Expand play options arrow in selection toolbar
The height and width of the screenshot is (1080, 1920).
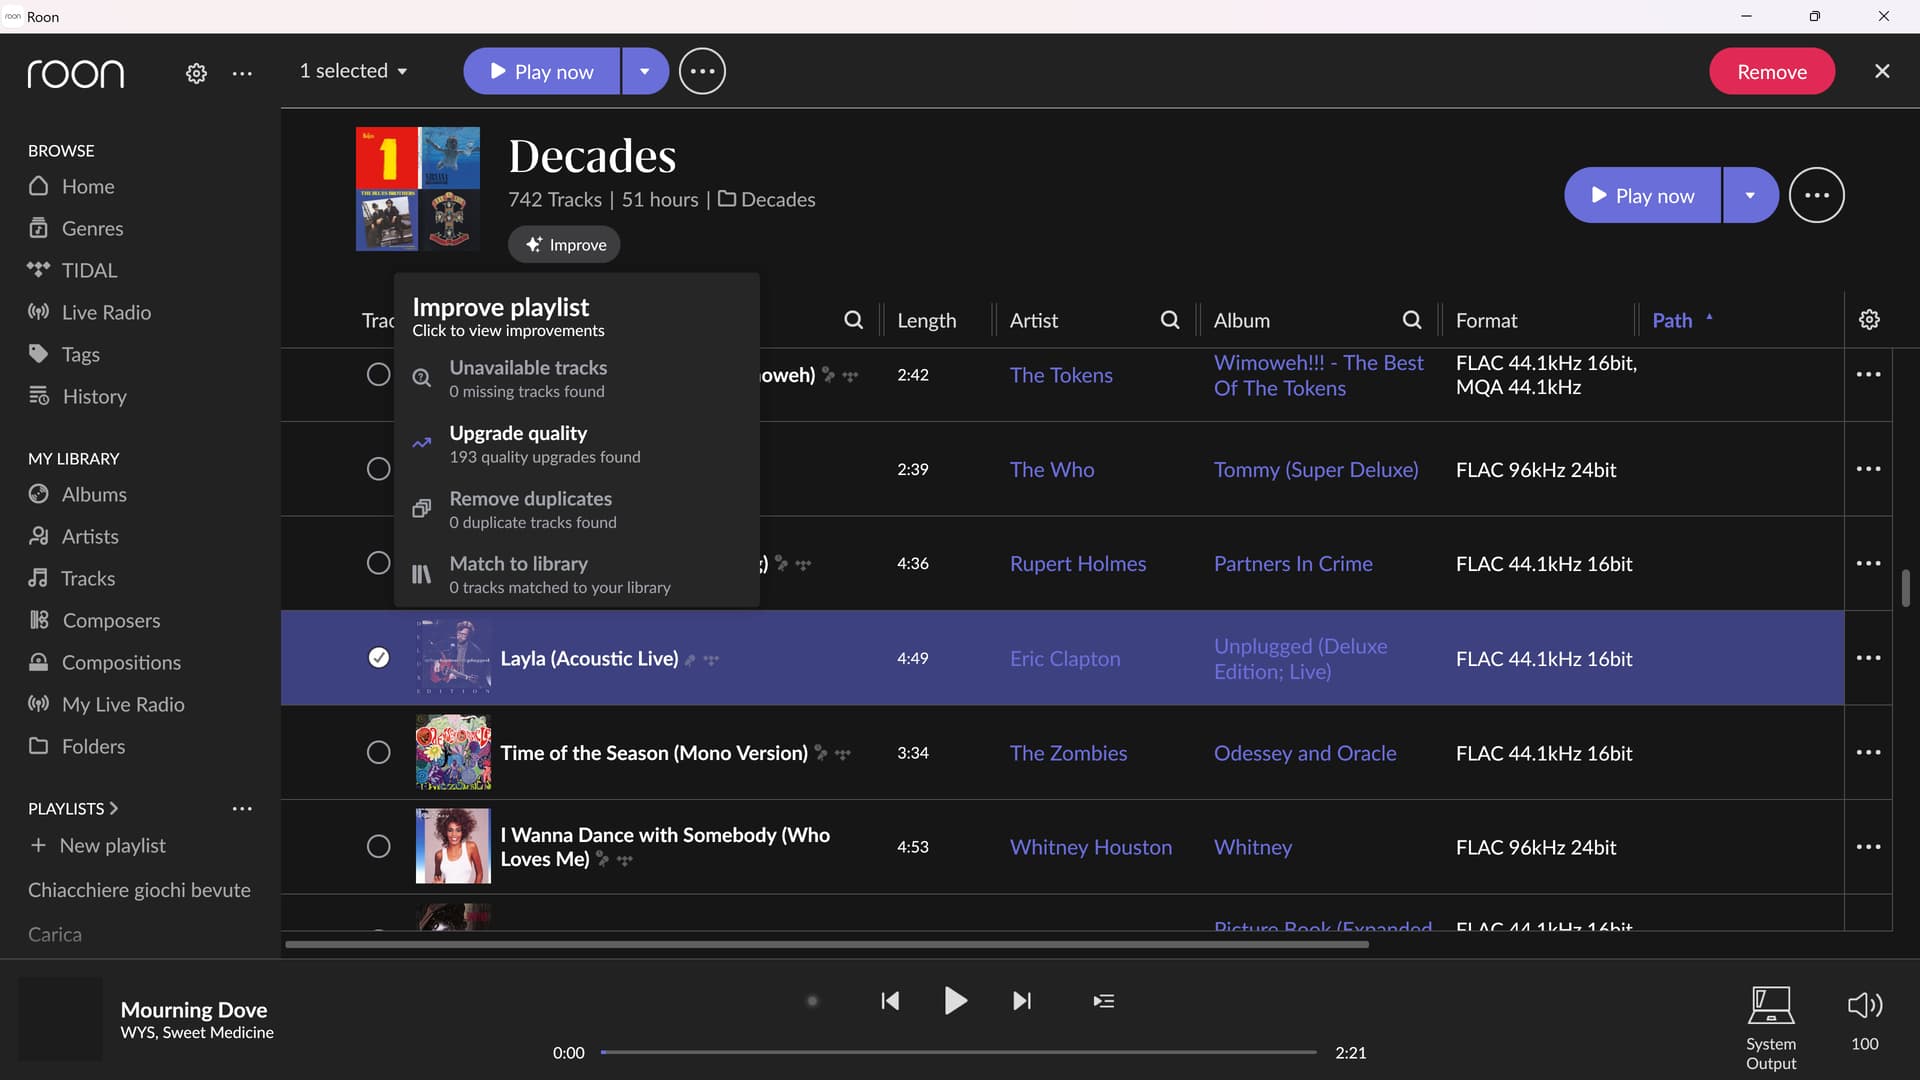(x=645, y=71)
